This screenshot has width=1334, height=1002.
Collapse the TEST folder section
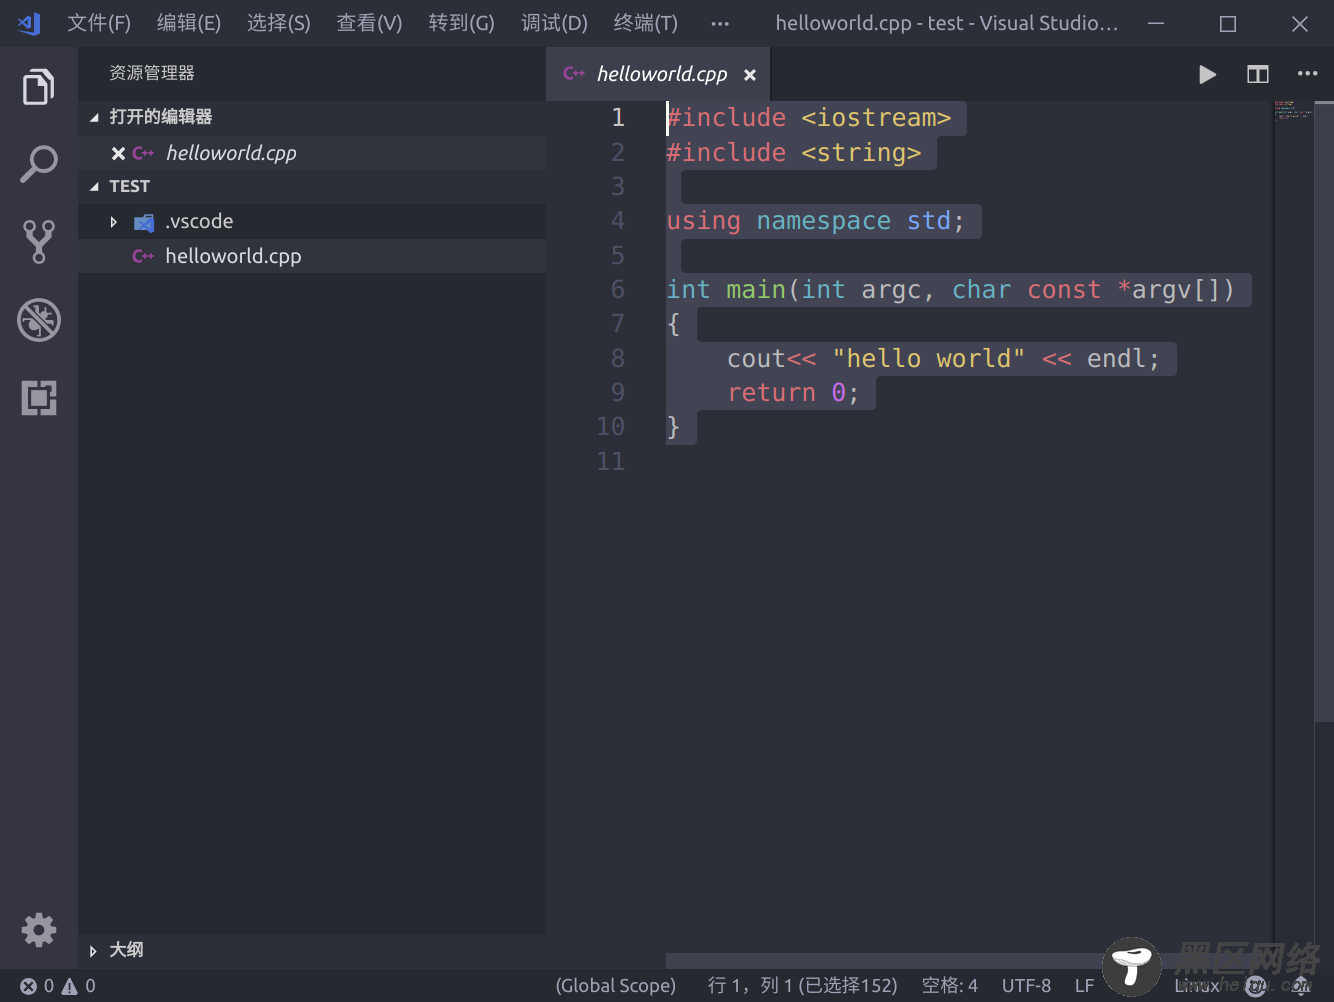click(94, 187)
